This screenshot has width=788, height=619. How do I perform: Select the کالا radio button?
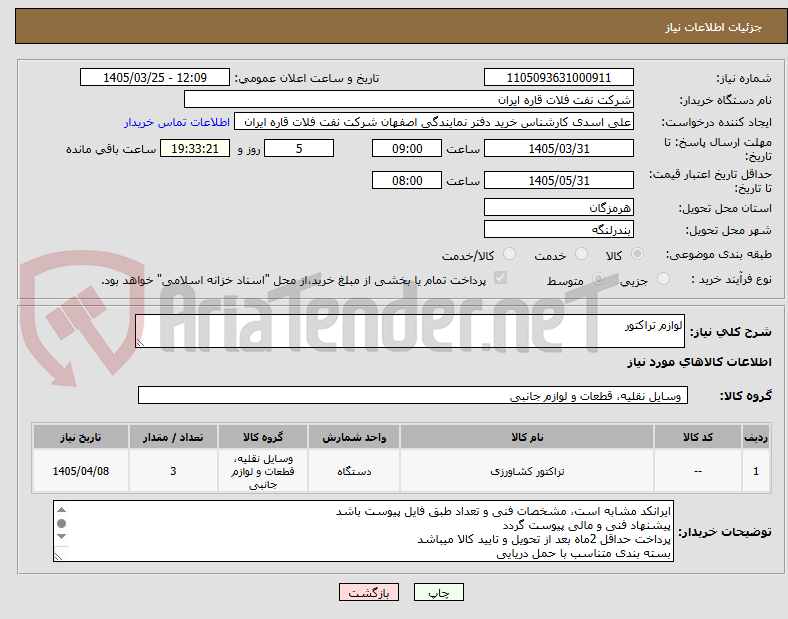point(637,254)
